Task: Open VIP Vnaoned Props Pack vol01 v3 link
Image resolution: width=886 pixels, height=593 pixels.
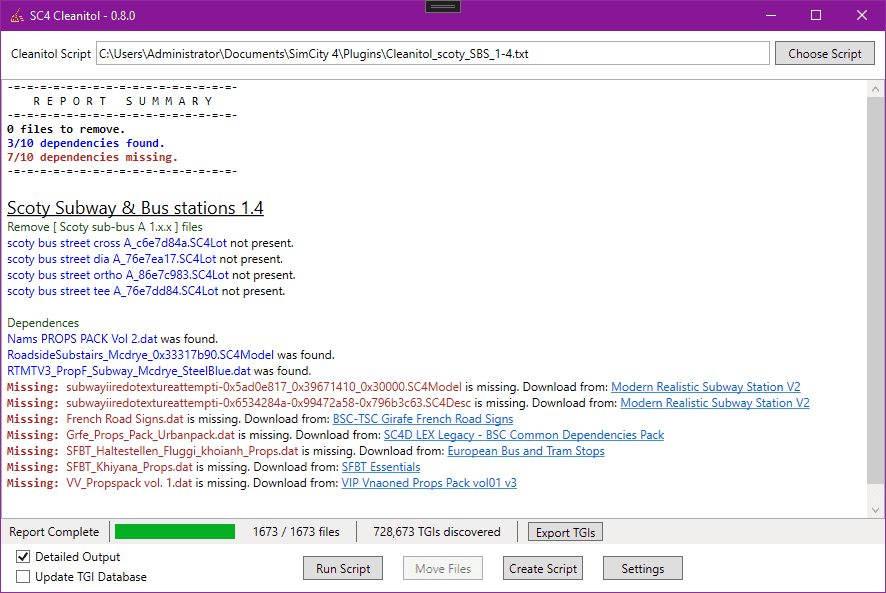Action: click(x=429, y=483)
